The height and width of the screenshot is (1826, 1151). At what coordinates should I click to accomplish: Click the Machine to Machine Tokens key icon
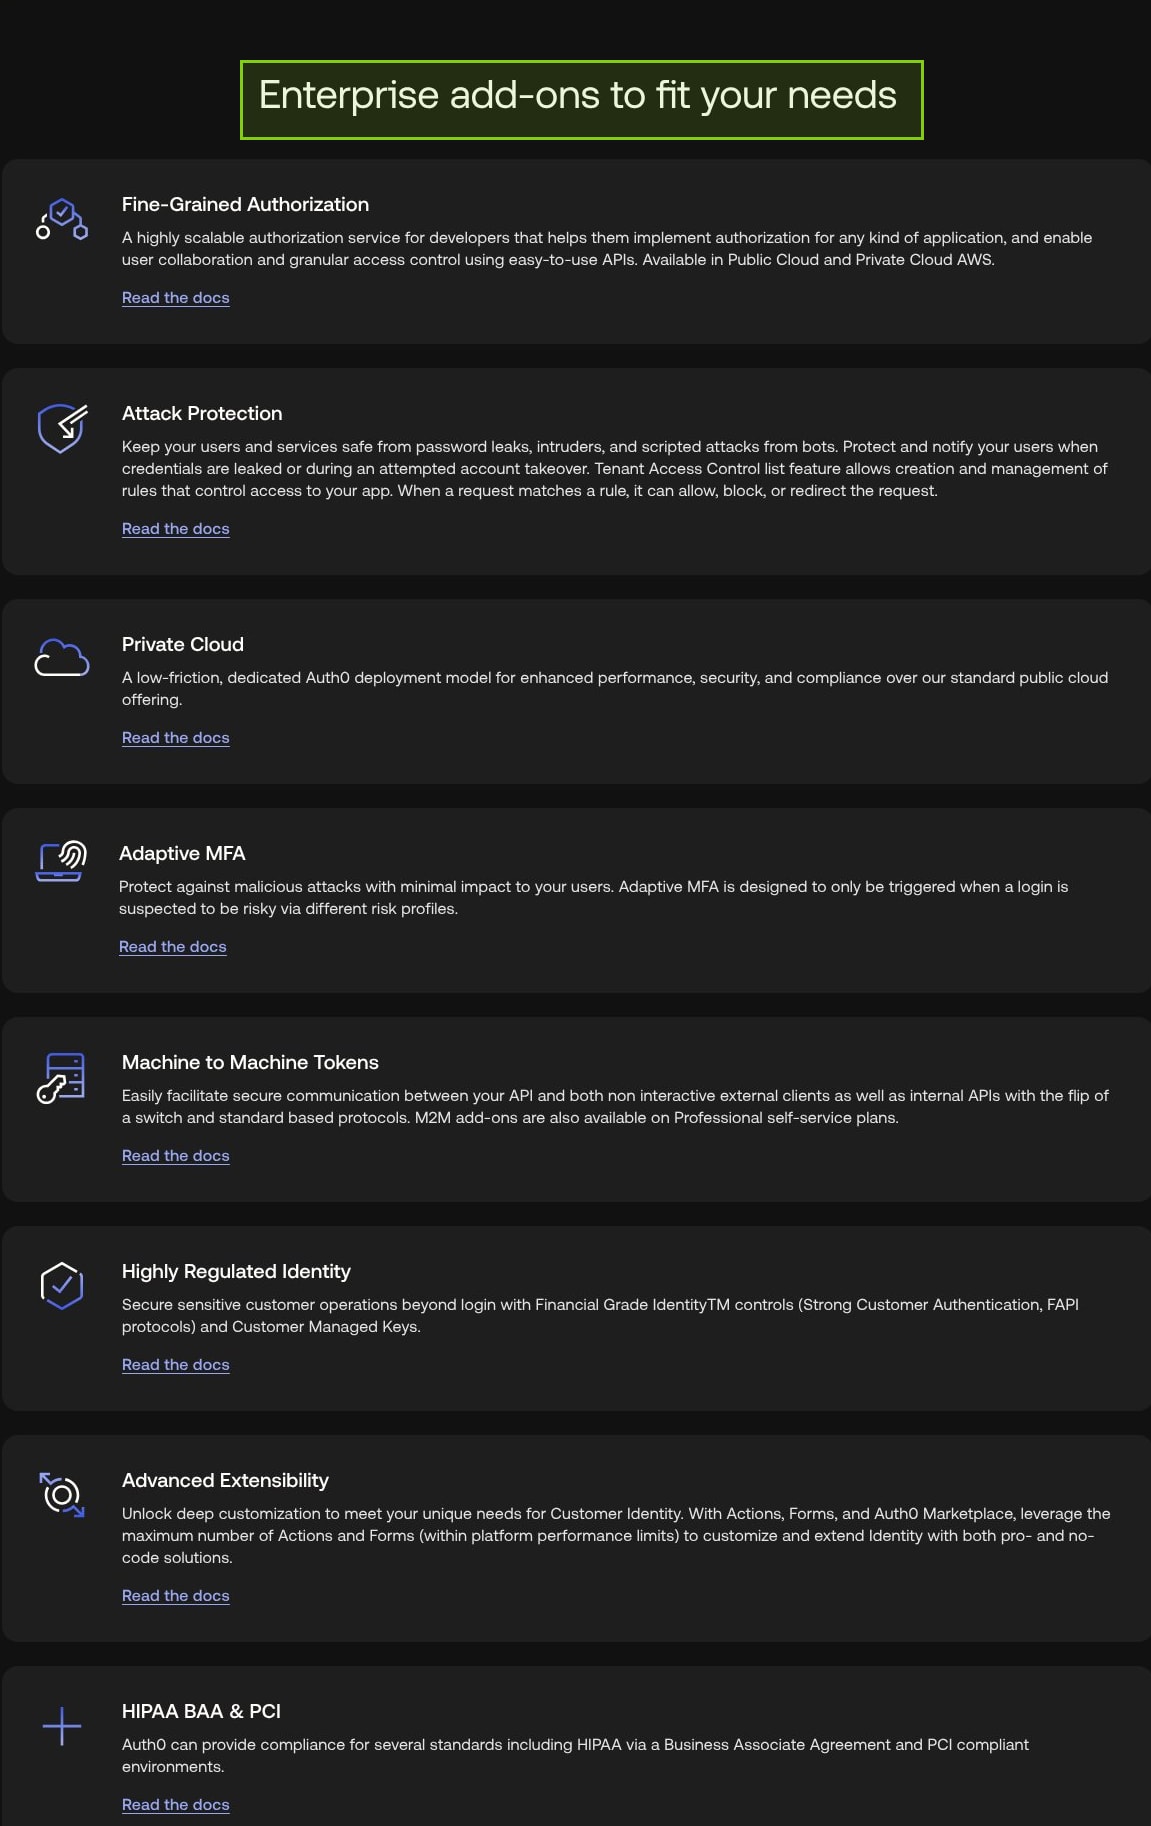tap(61, 1077)
